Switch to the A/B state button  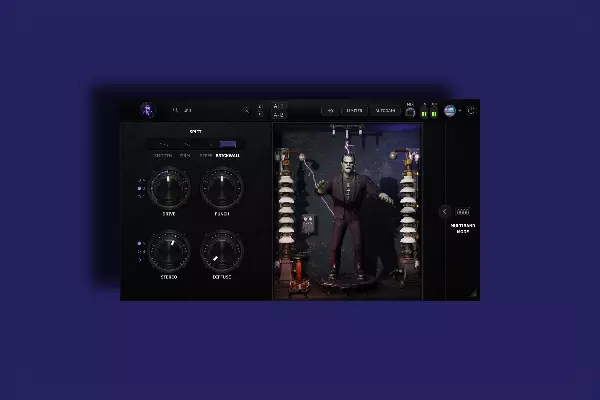click(x=279, y=106)
